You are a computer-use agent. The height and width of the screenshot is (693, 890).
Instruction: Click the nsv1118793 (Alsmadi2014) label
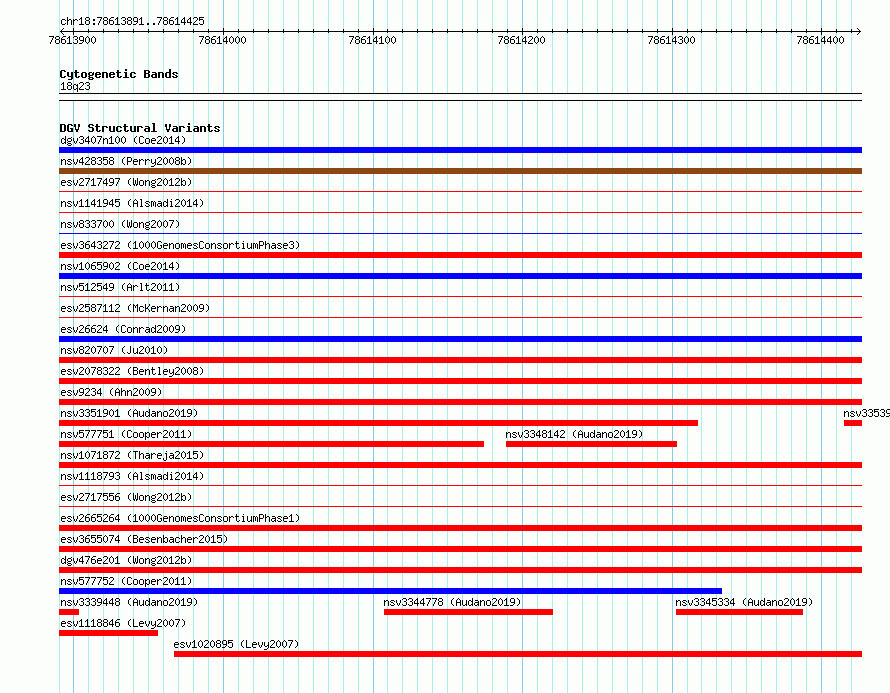132,476
